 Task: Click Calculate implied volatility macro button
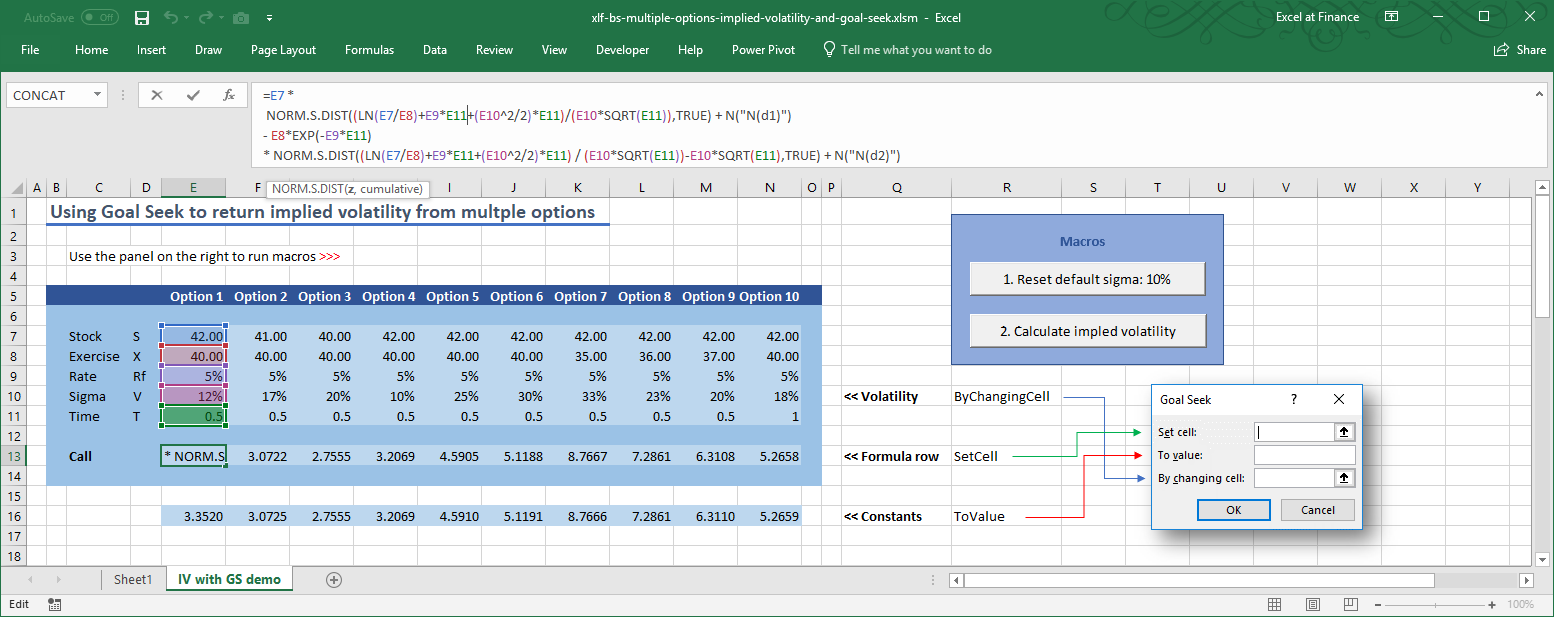[1087, 331]
